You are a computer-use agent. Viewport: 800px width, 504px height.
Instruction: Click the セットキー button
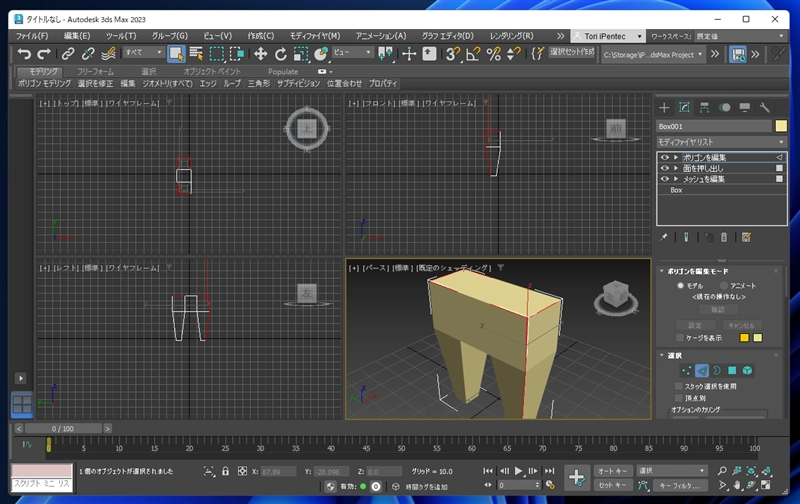point(613,485)
